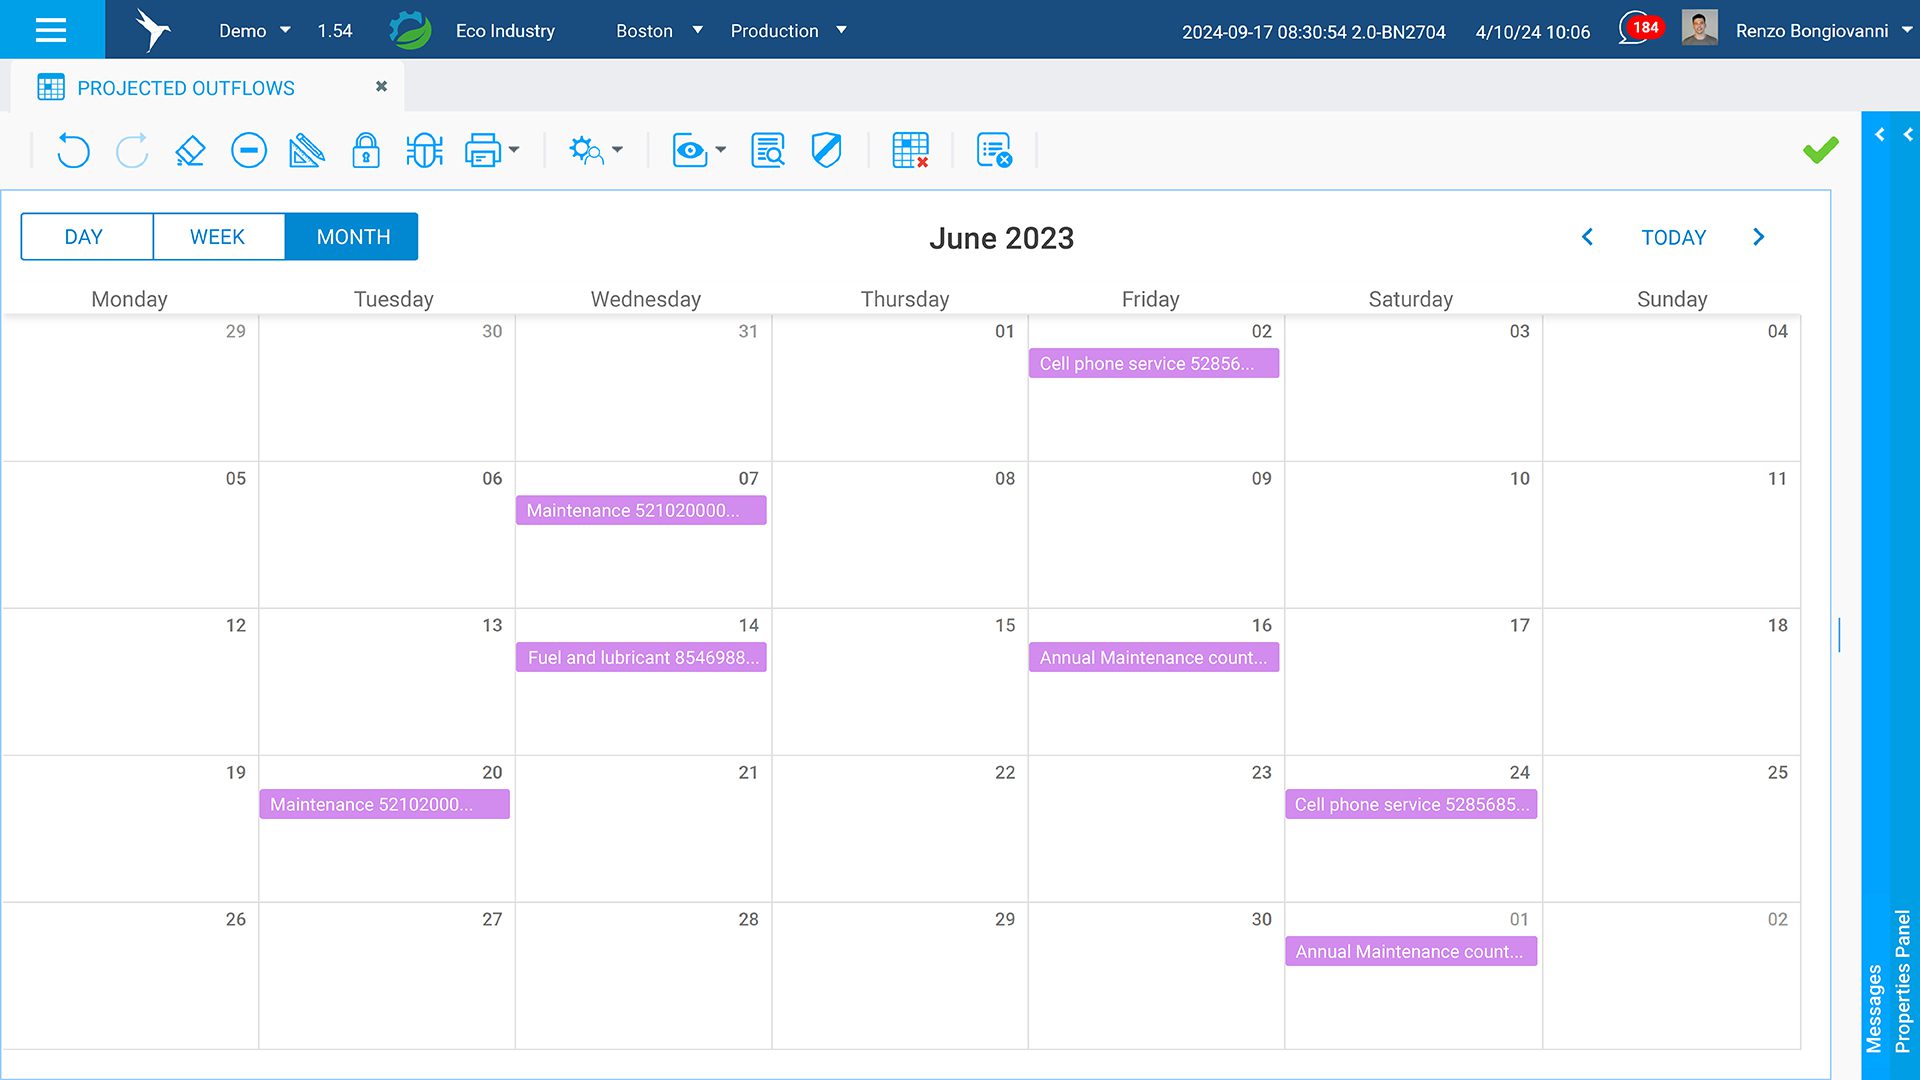The height and width of the screenshot is (1080, 1920).
Task: Click the eraser clear icon
Action: [x=190, y=151]
